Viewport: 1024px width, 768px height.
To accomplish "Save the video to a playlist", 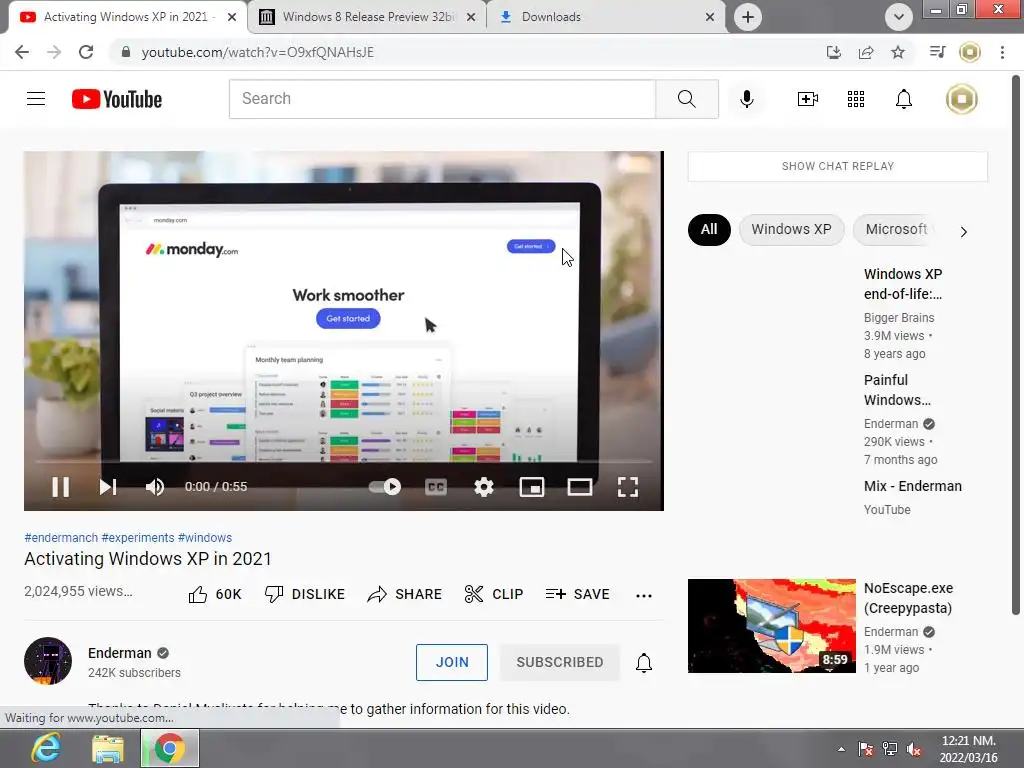I will click(x=577, y=594).
